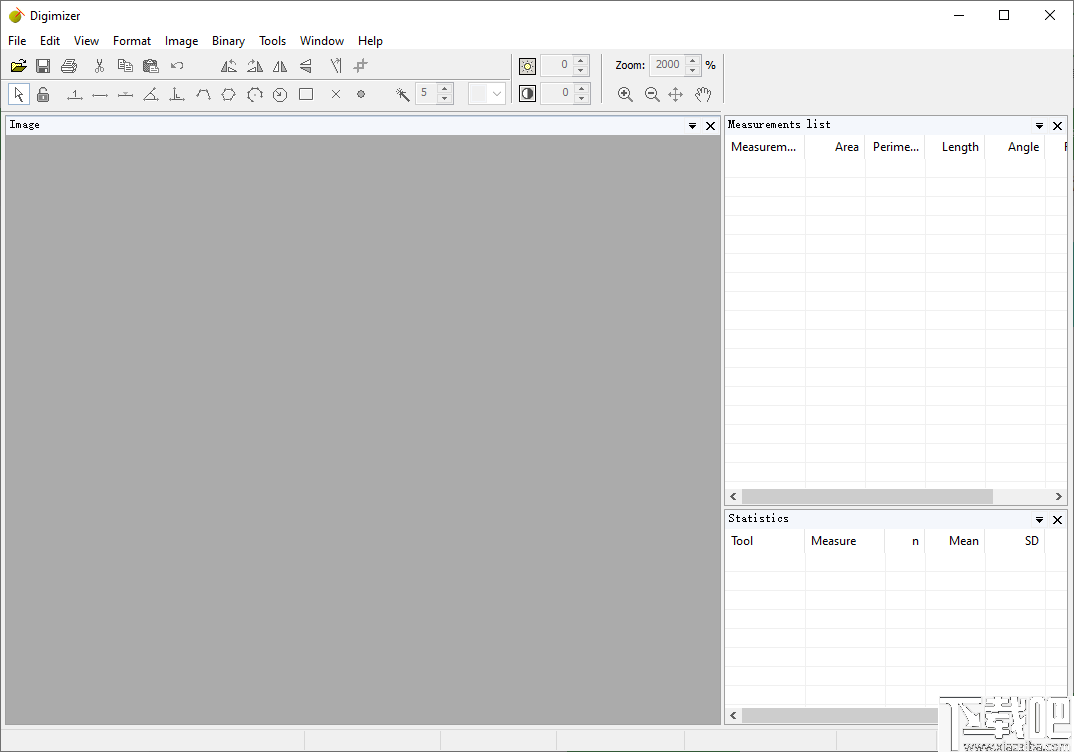Click the contrast half-circle icon
This screenshot has width=1074, height=752.
pyautogui.click(x=527, y=93)
